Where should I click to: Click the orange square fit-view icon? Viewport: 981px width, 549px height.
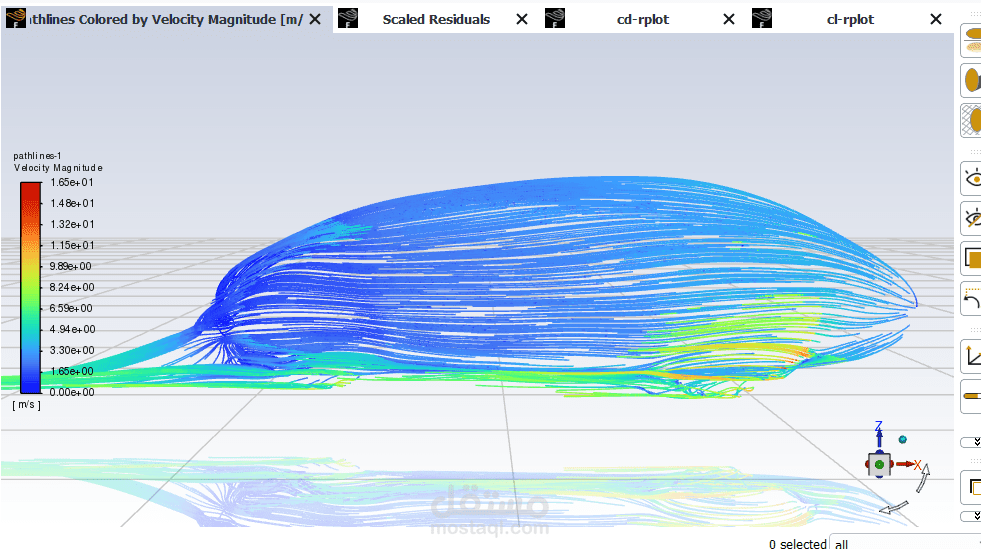click(972, 258)
